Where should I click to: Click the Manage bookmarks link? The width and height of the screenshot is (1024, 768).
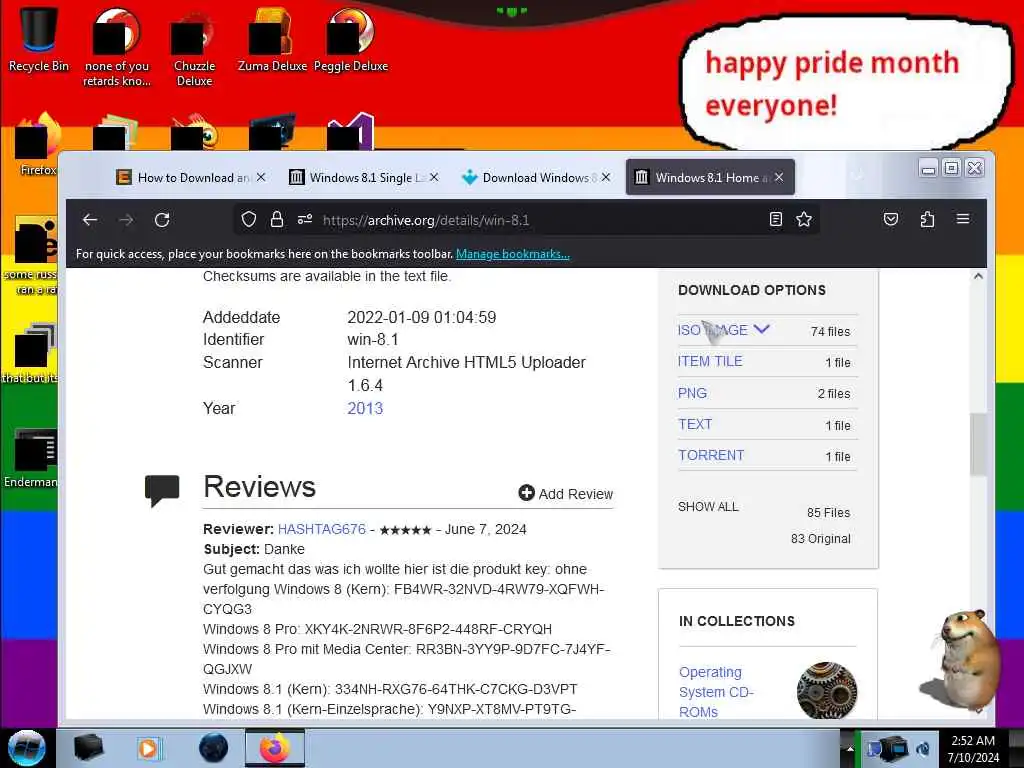[x=513, y=254]
